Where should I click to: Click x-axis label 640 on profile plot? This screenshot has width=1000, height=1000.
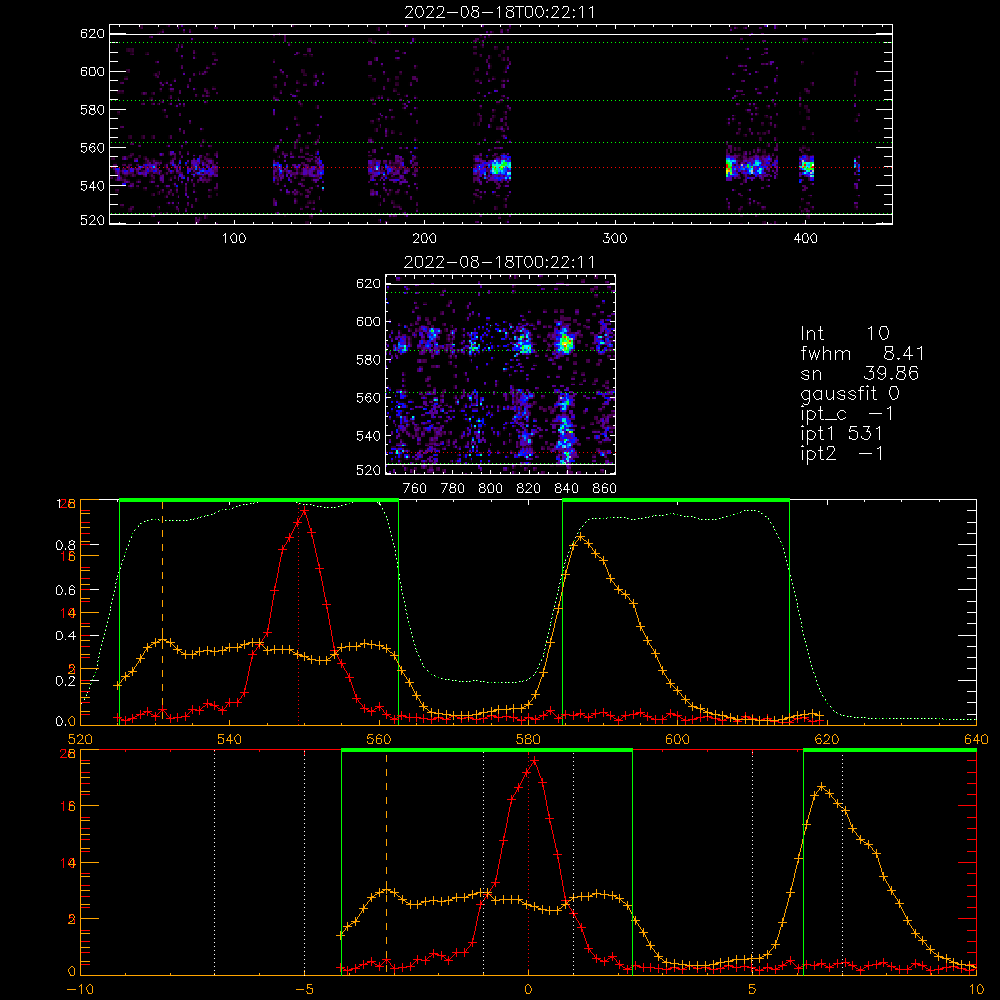pos(976,740)
